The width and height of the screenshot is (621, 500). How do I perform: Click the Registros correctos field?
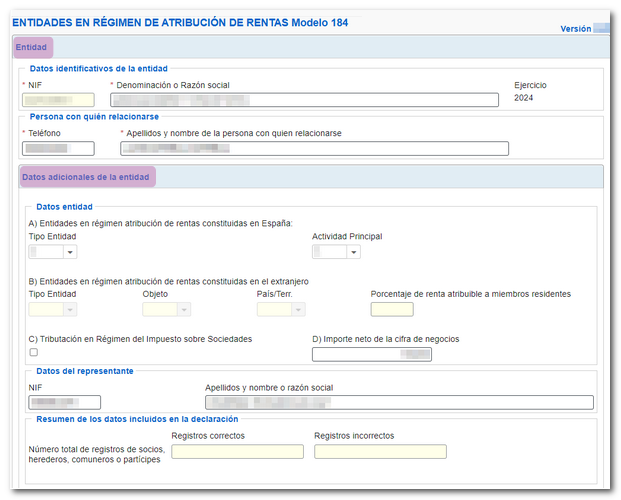click(x=237, y=452)
